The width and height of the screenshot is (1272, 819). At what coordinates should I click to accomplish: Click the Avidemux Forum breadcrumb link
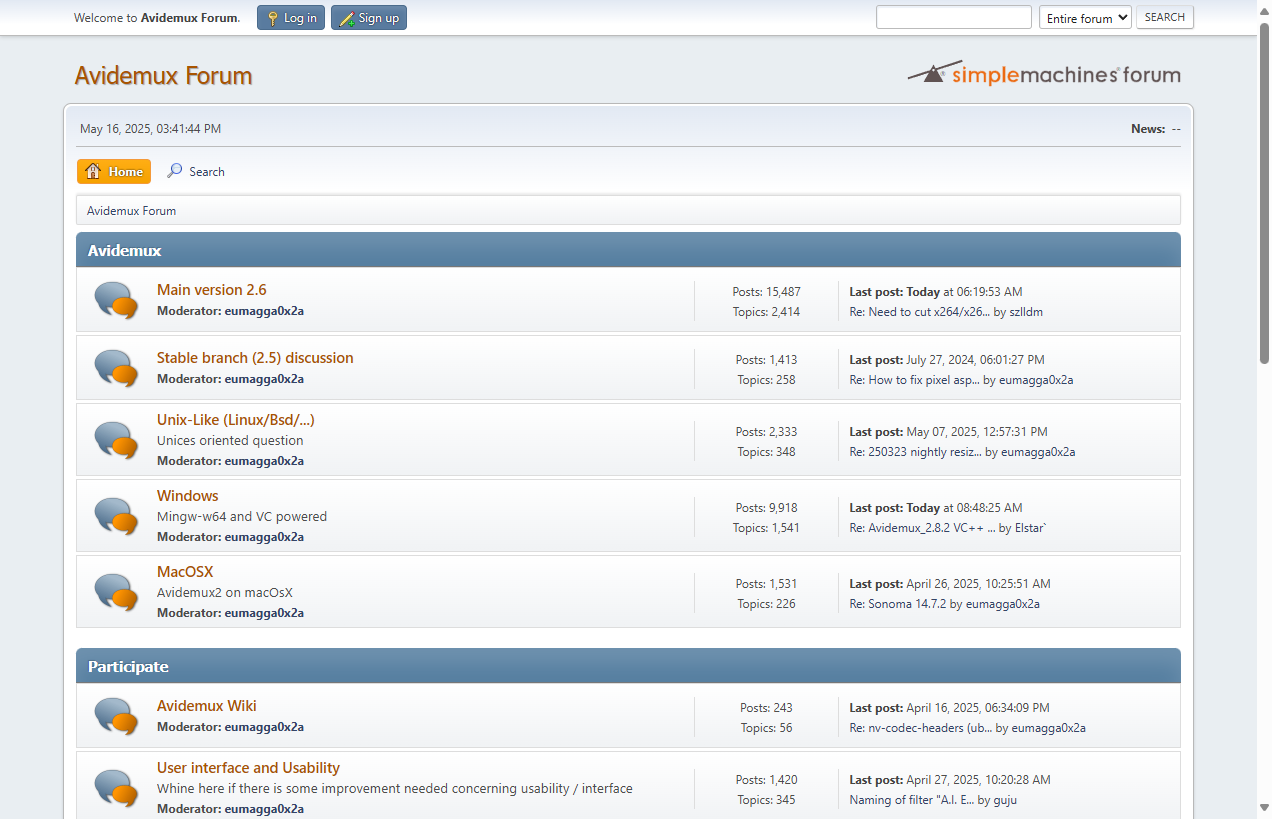[x=131, y=211]
